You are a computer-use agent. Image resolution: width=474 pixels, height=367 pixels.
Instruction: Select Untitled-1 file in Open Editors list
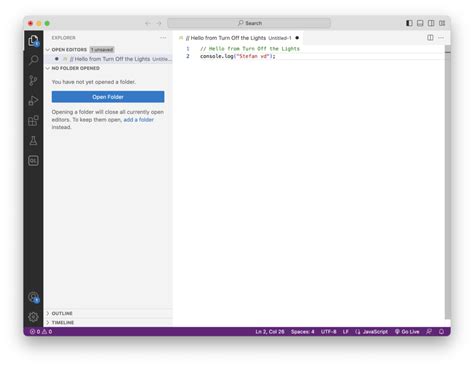point(108,59)
